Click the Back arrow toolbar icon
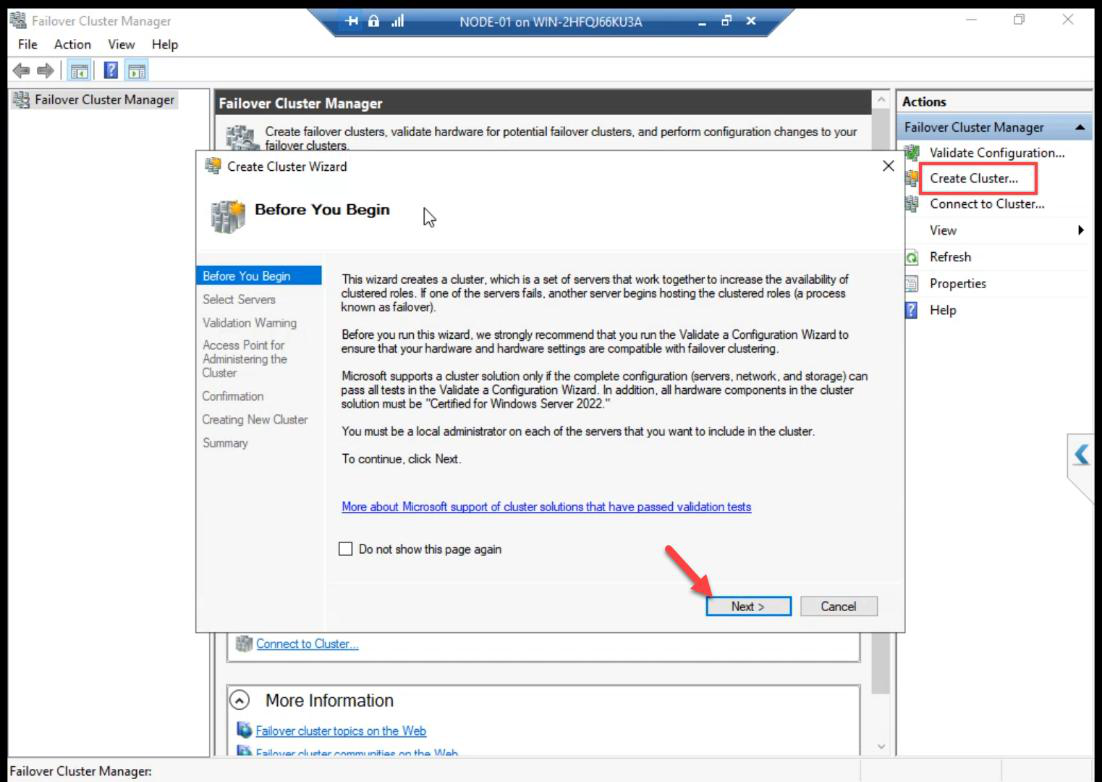This screenshot has height=782, width=1102. [x=21, y=70]
